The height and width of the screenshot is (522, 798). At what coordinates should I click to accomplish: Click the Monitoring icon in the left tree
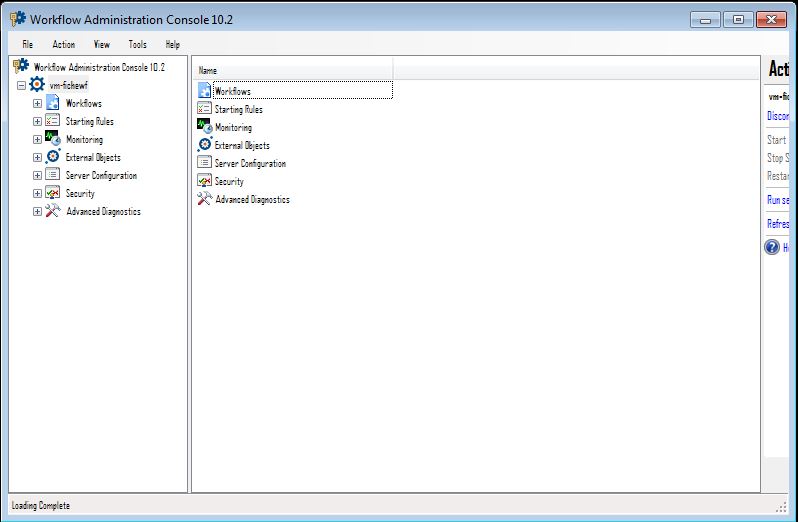(53, 139)
